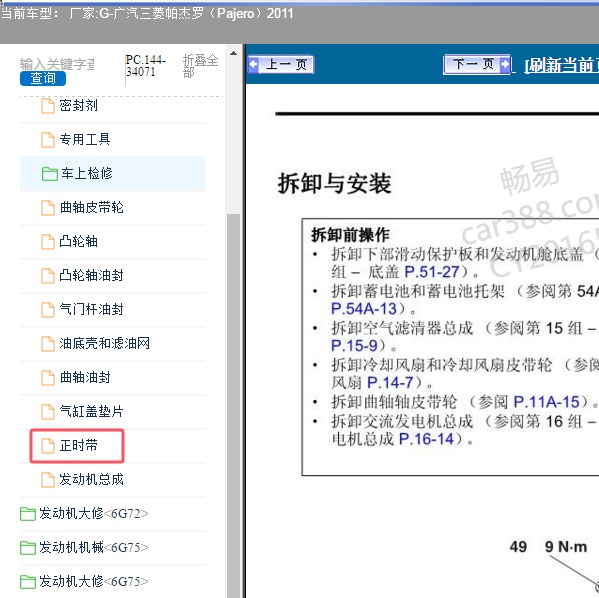Open the 凸轮轴油封 page
The width and height of the screenshot is (599, 598).
91,276
